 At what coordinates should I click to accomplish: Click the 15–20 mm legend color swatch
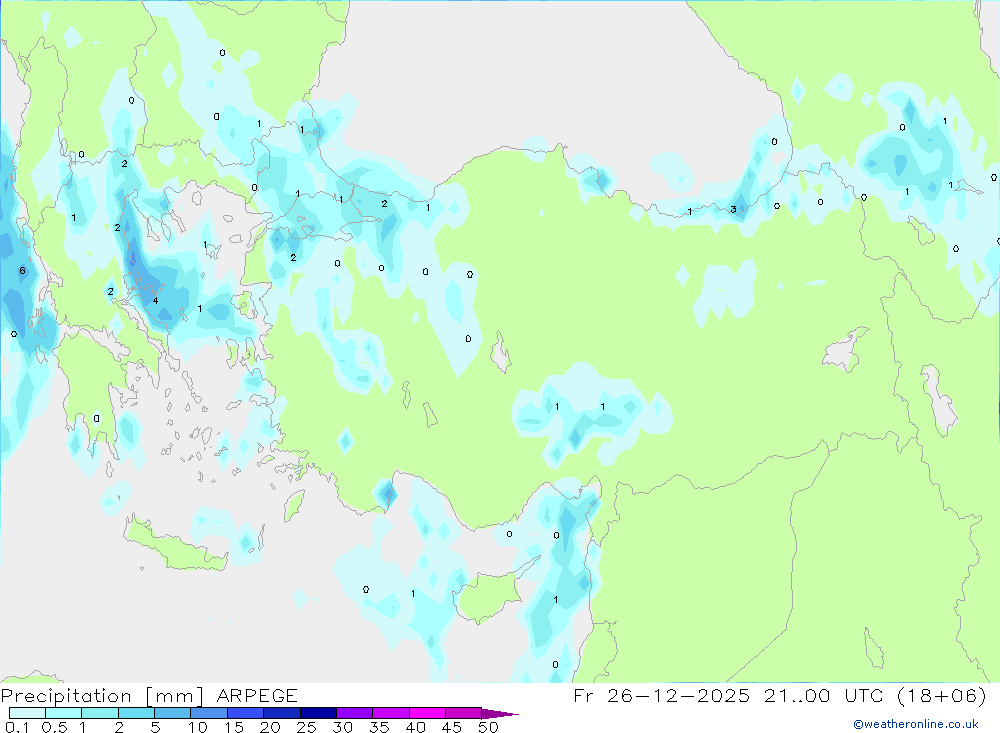pos(245,713)
